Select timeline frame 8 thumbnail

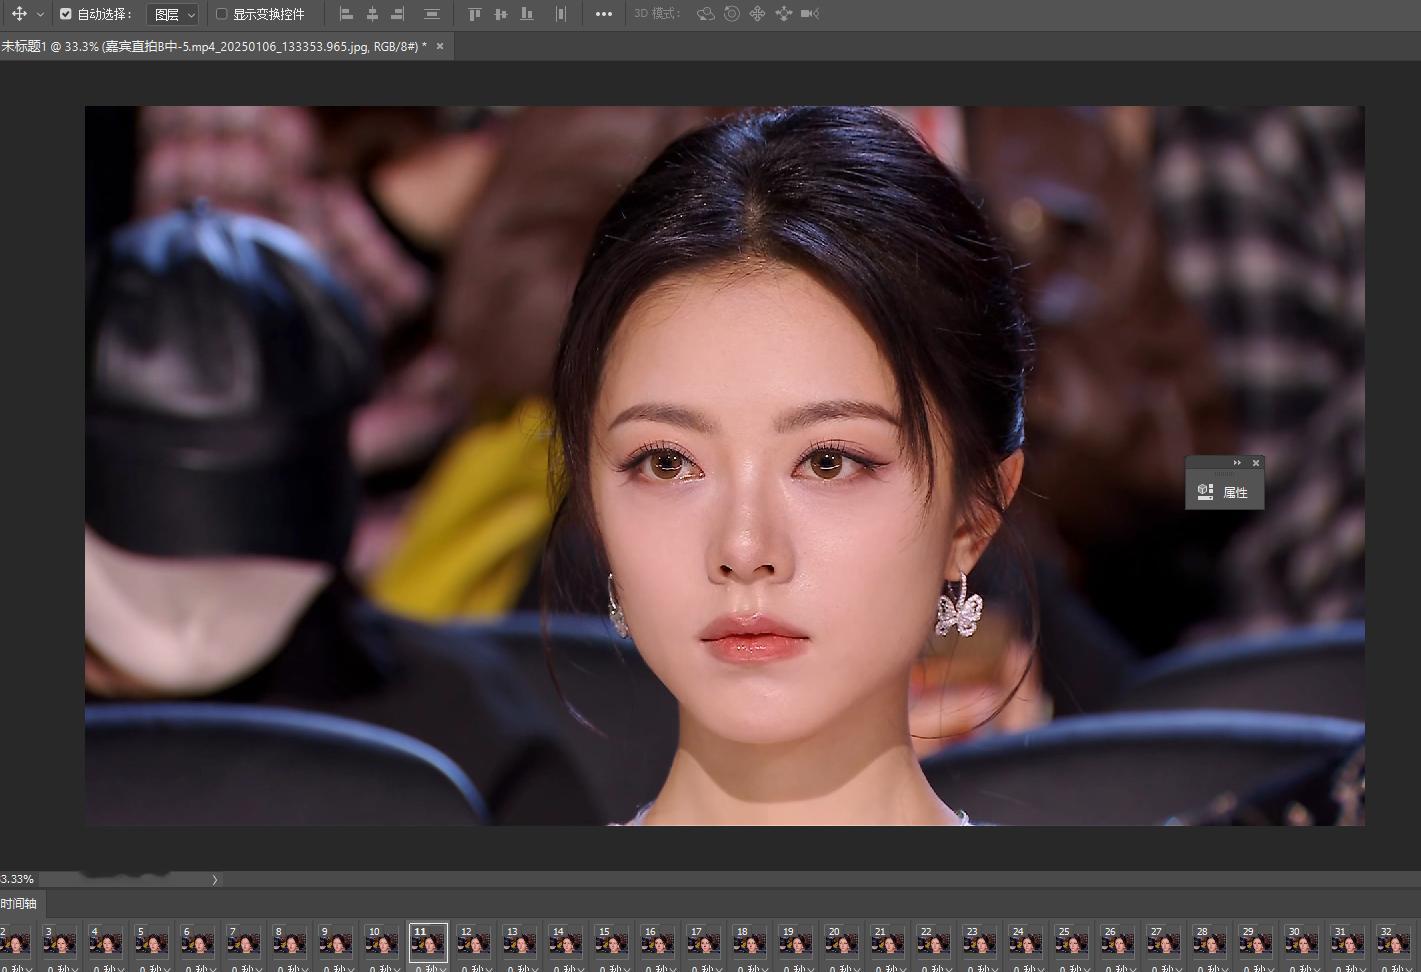point(290,942)
